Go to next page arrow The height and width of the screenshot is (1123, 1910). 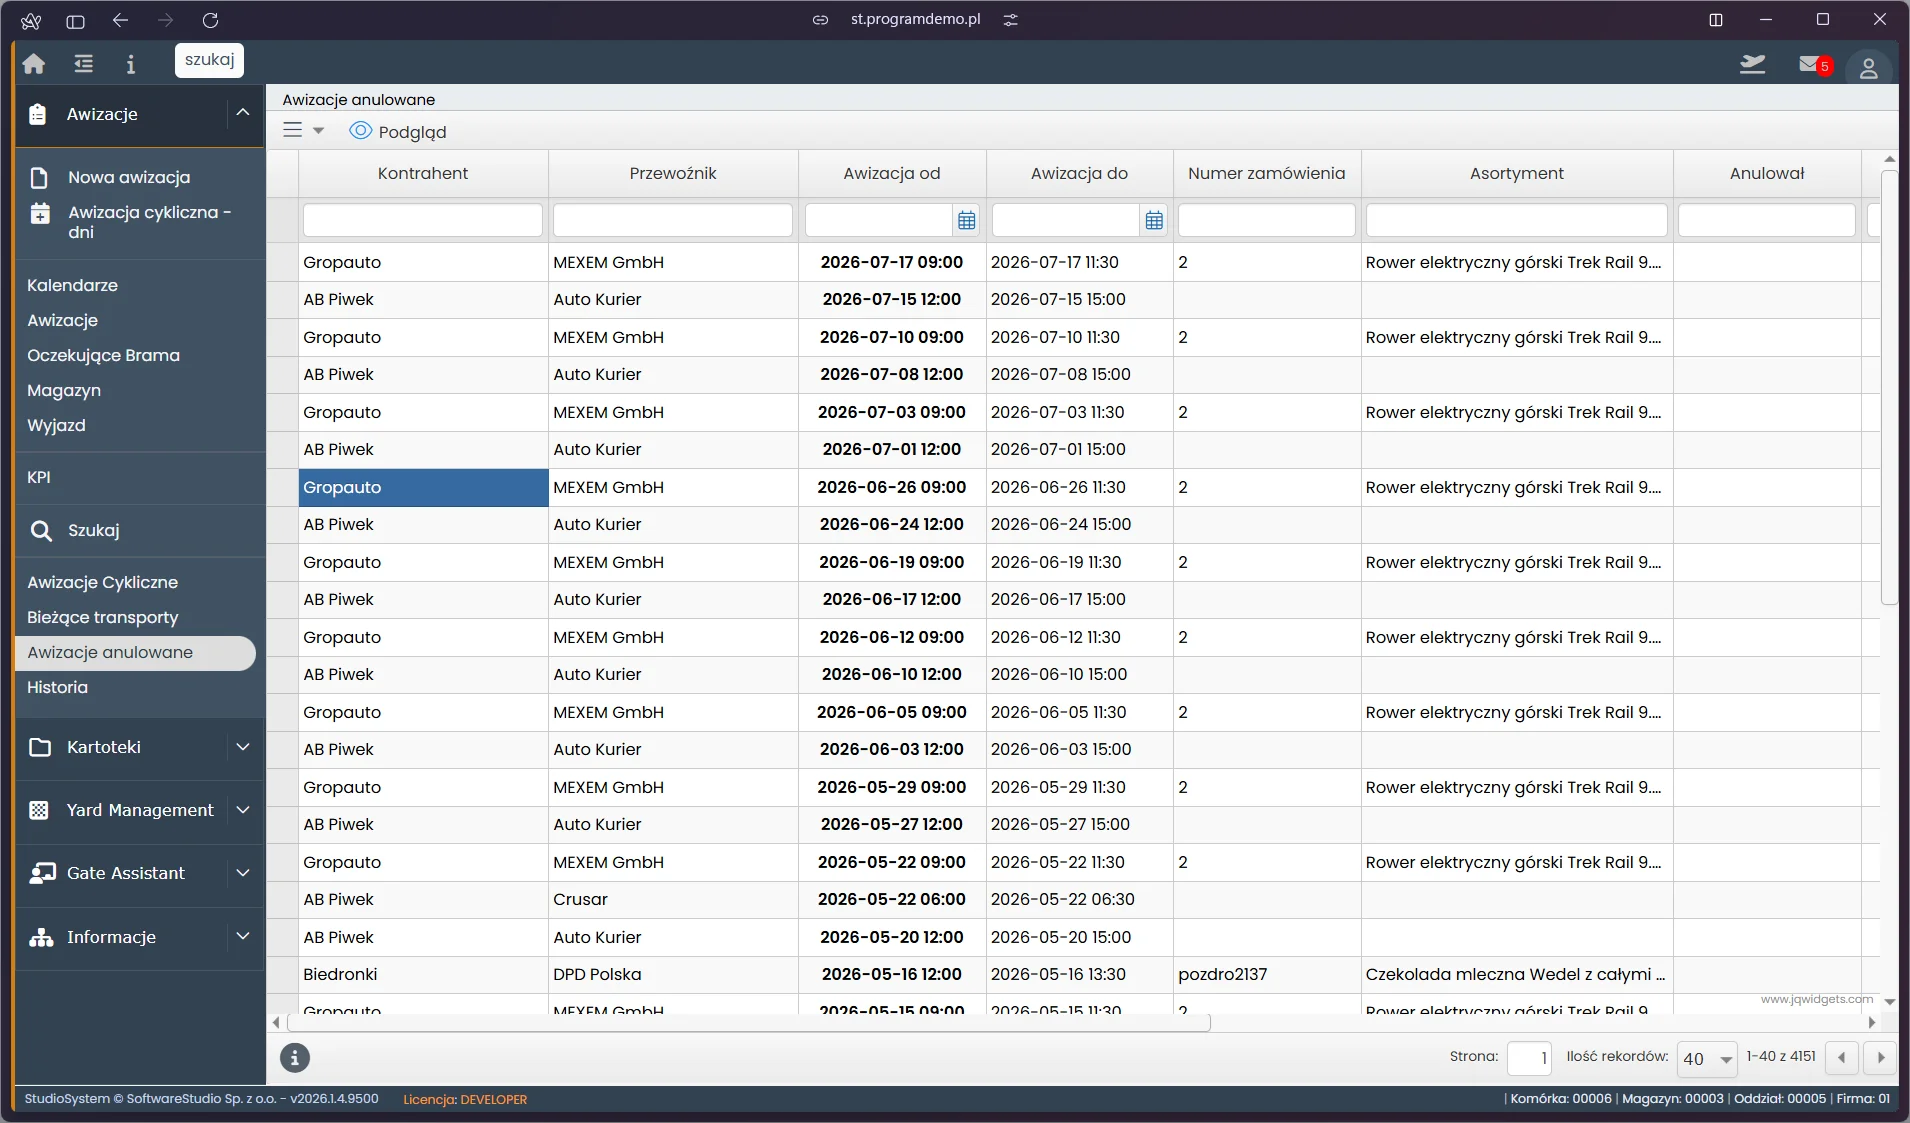[x=1880, y=1058]
